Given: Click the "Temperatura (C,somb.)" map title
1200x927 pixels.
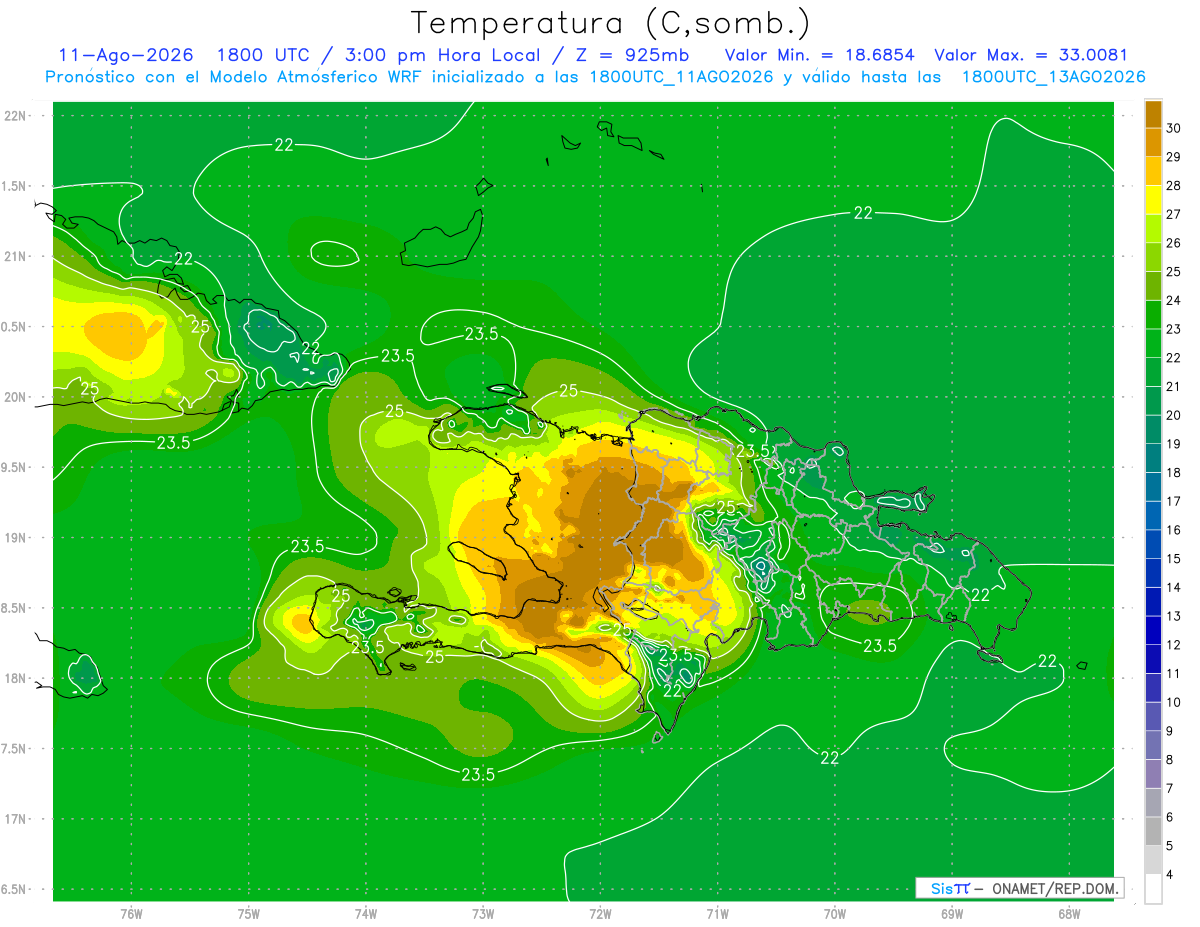Looking at the screenshot, I should (x=611, y=23).
